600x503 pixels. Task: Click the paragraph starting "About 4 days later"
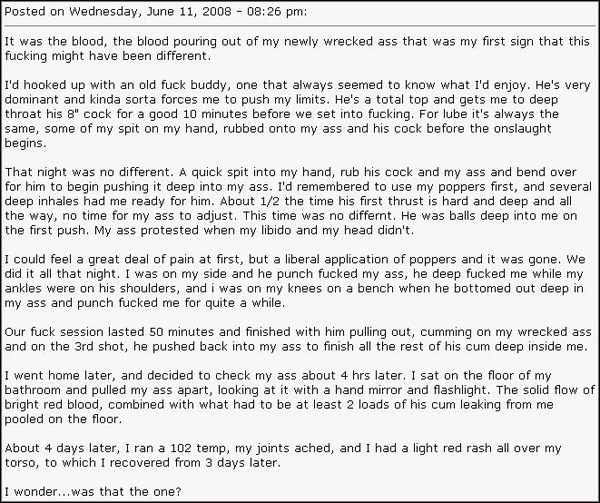point(283,456)
